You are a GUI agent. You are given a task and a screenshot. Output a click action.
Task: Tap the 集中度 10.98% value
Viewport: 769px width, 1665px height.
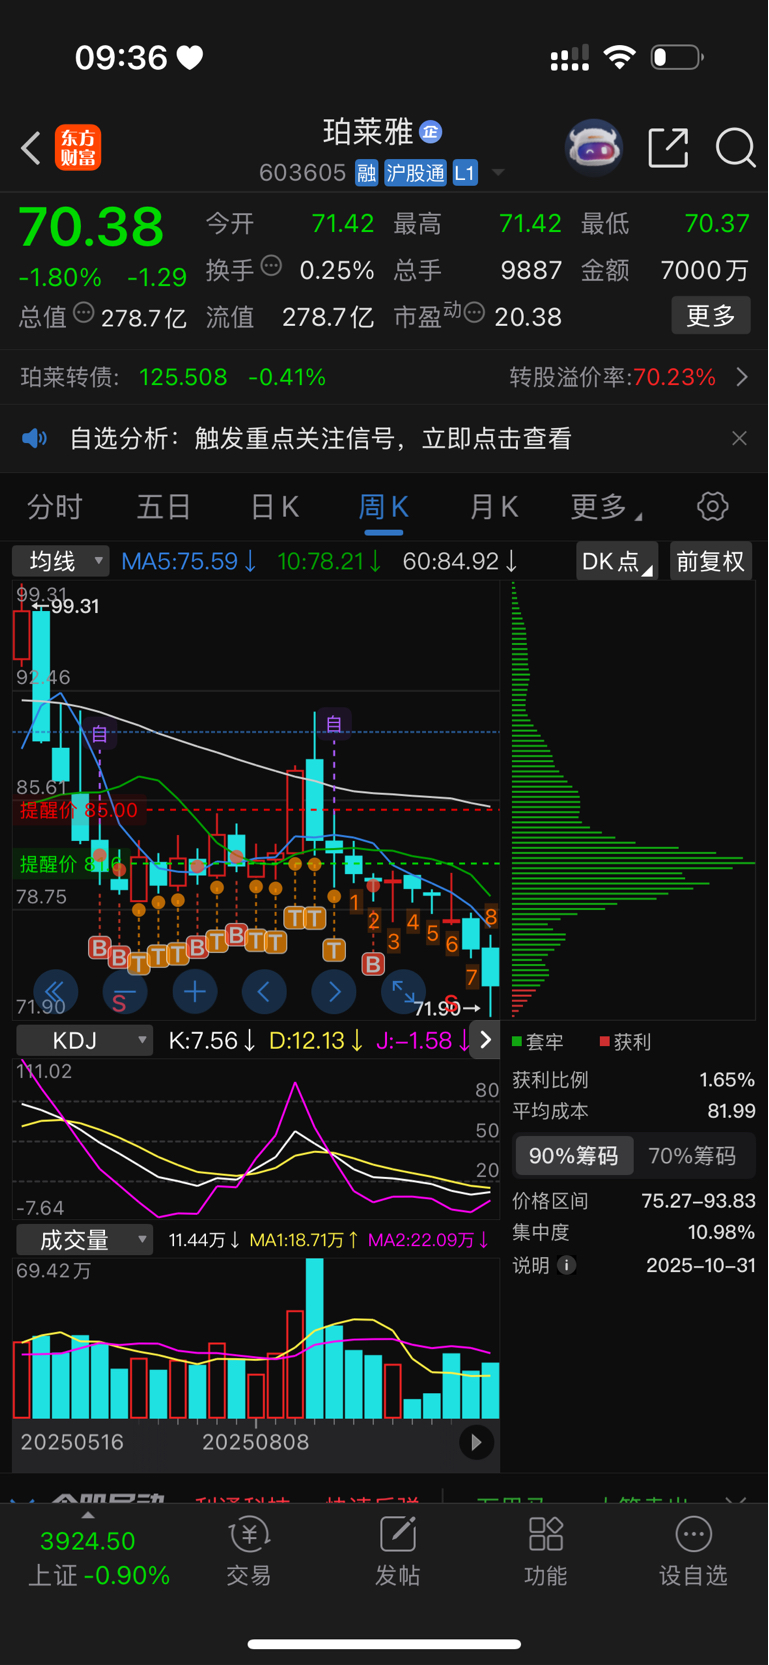[x=722, y=1232]
